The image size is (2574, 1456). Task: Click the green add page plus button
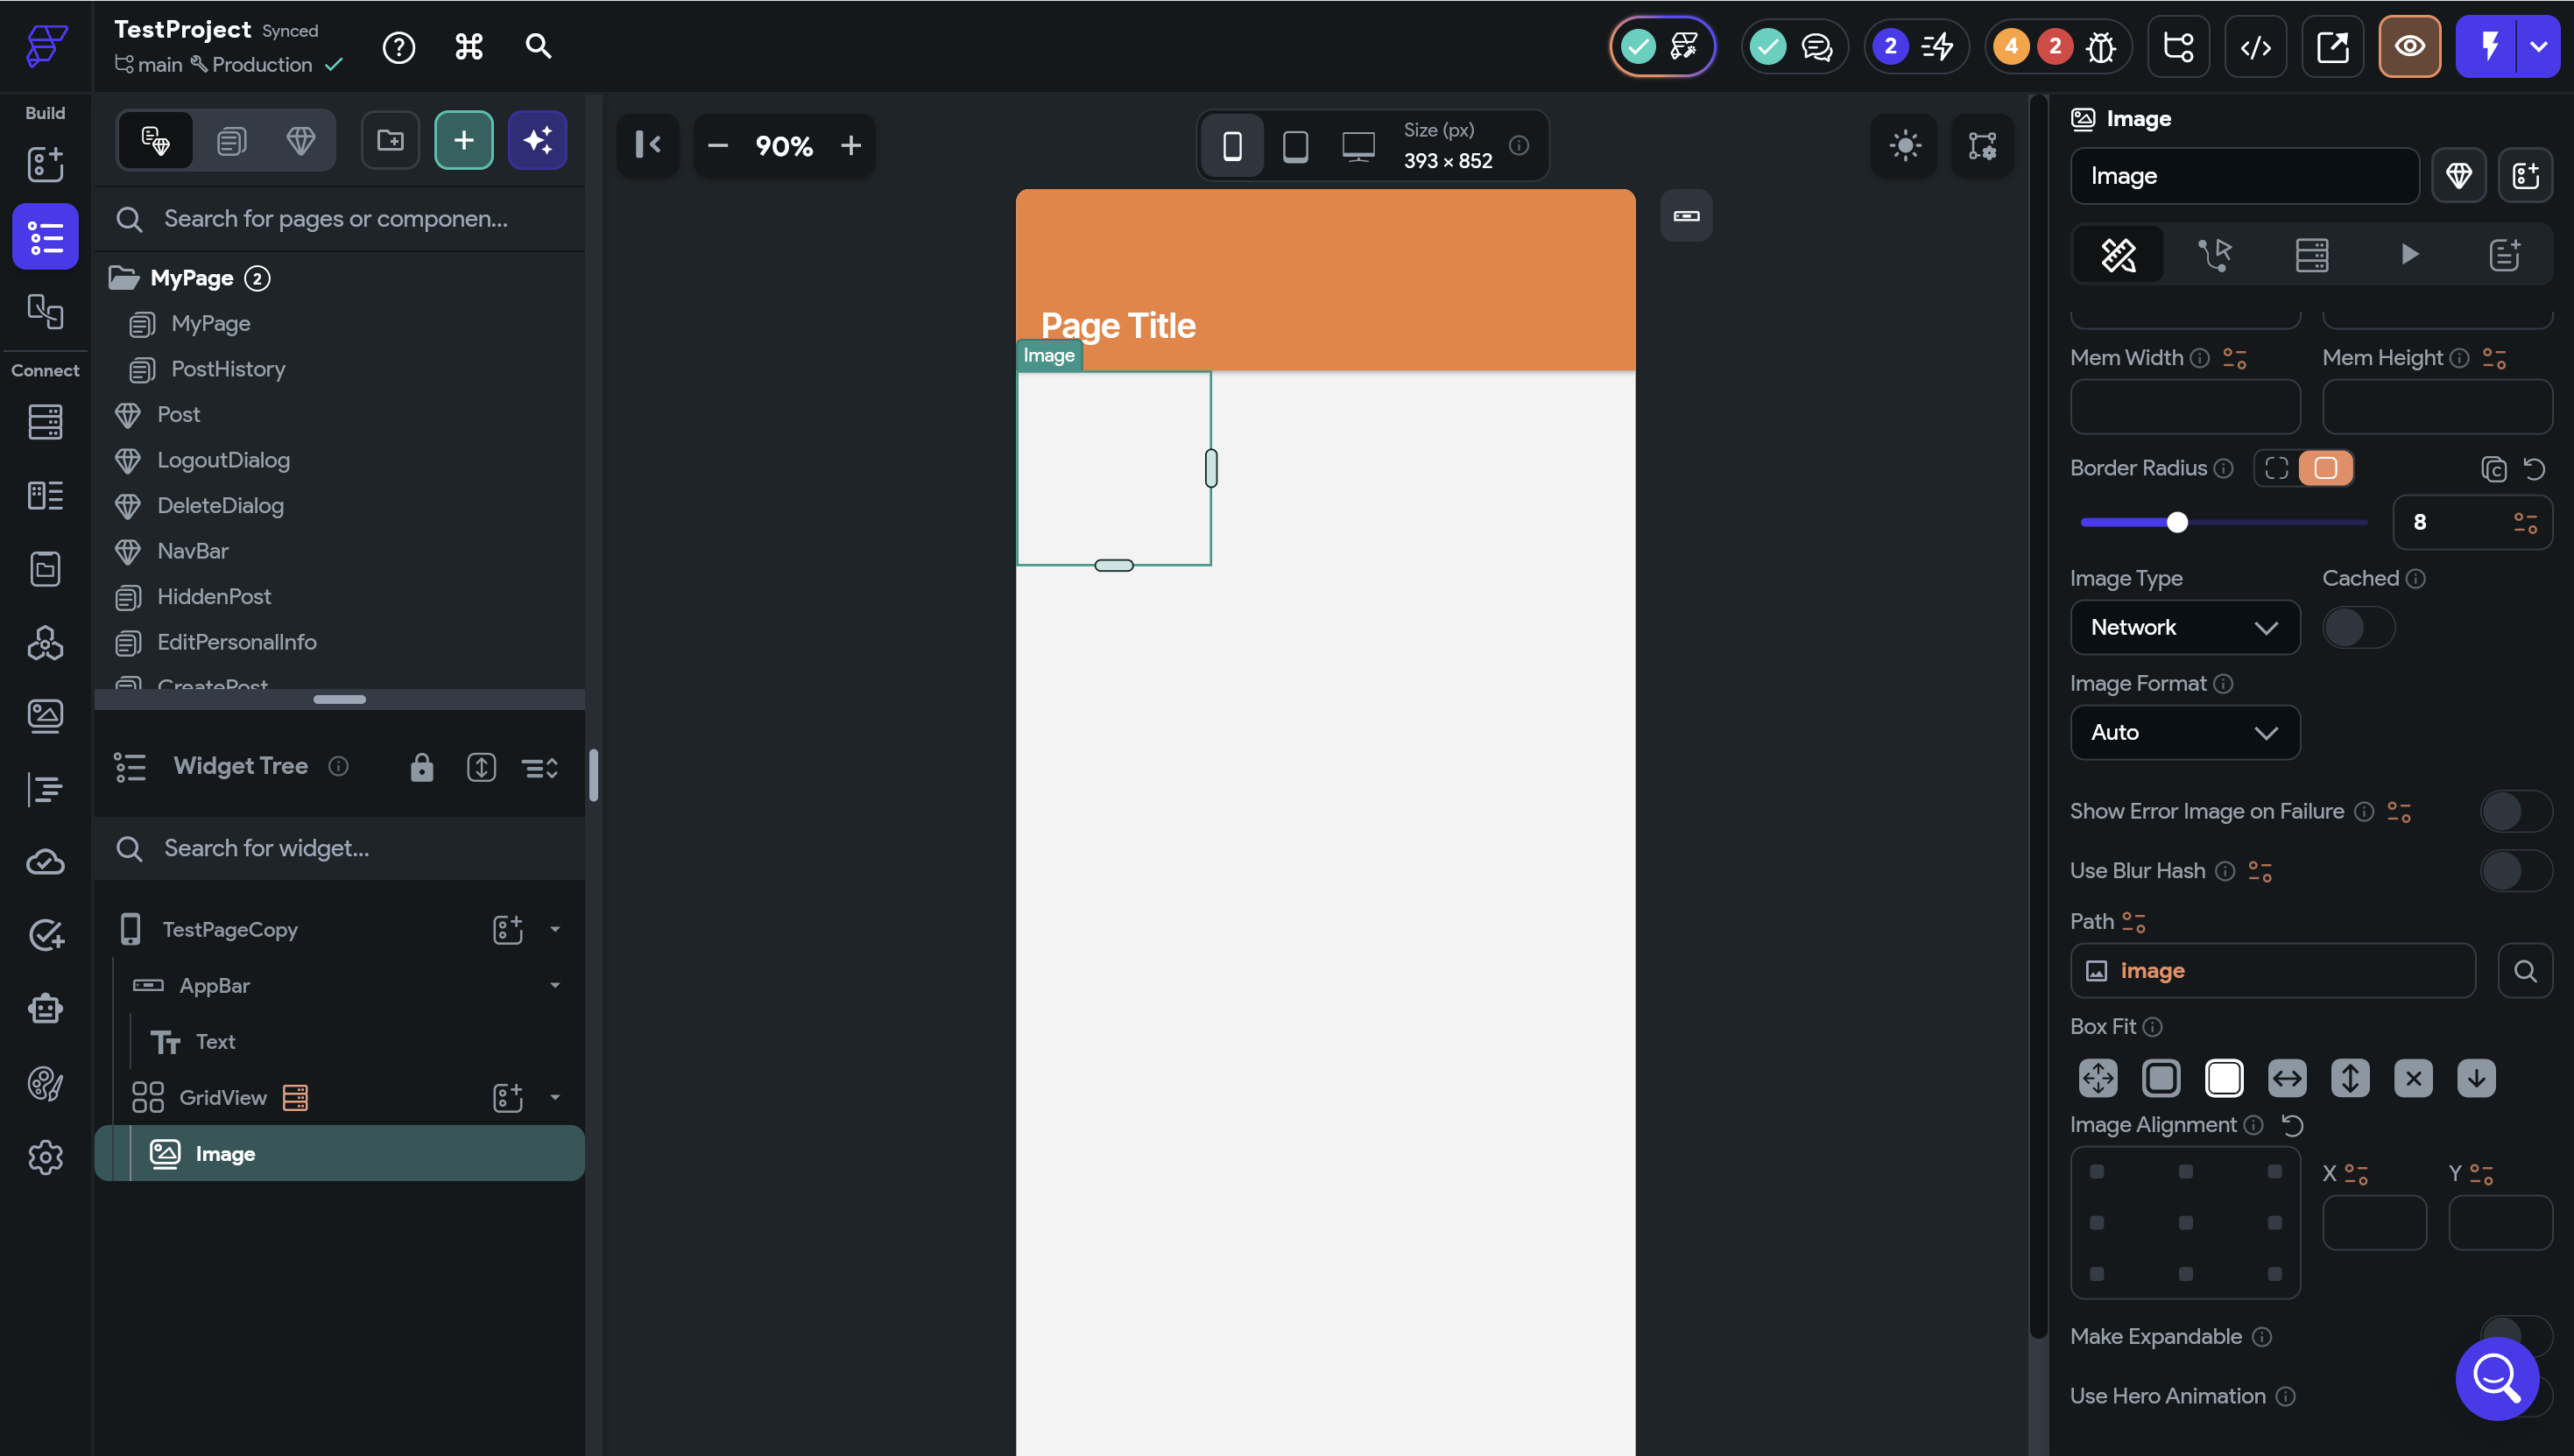463,141
